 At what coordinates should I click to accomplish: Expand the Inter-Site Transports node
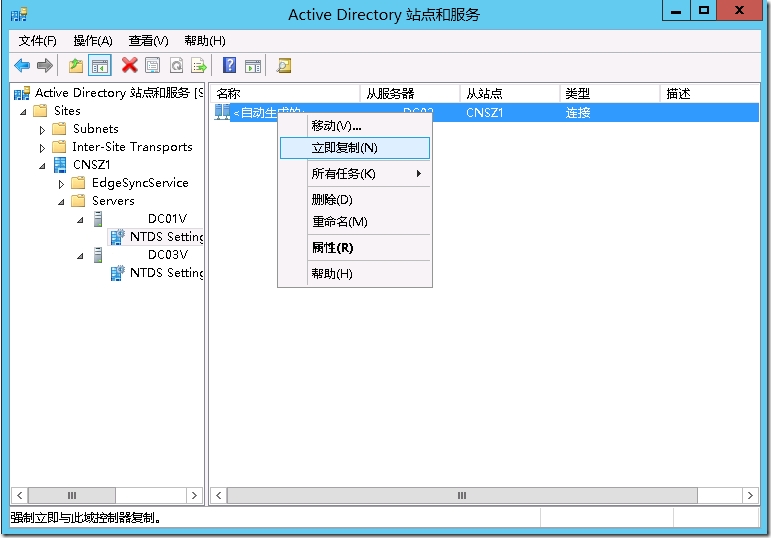click(42, 148)
